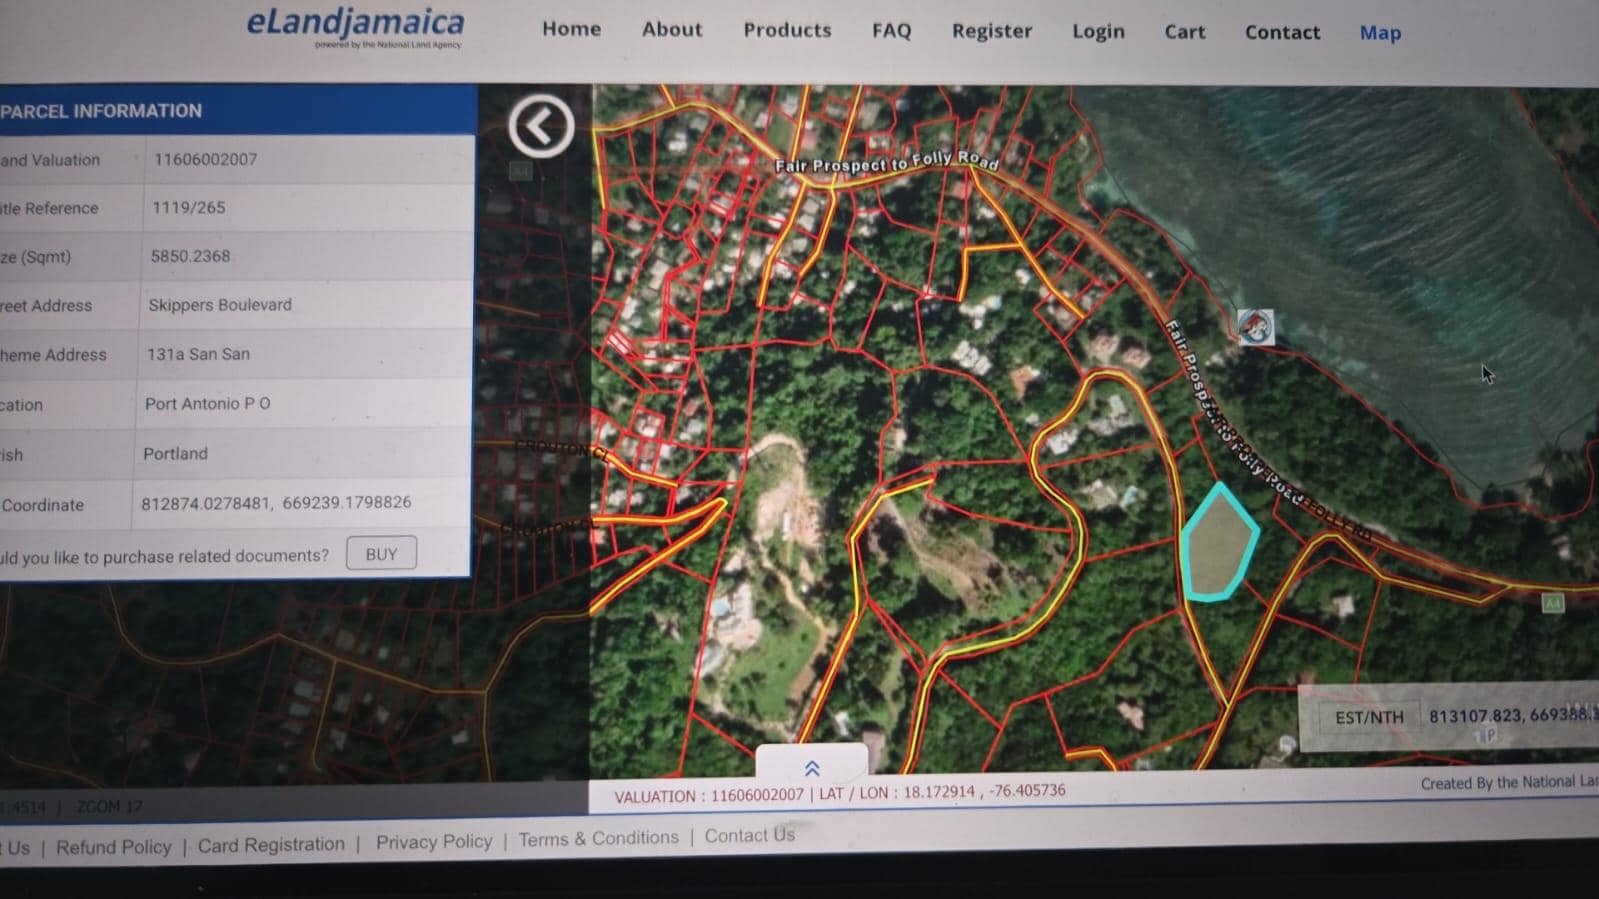
Task: Open the Login page
Action: (1098, 32)
